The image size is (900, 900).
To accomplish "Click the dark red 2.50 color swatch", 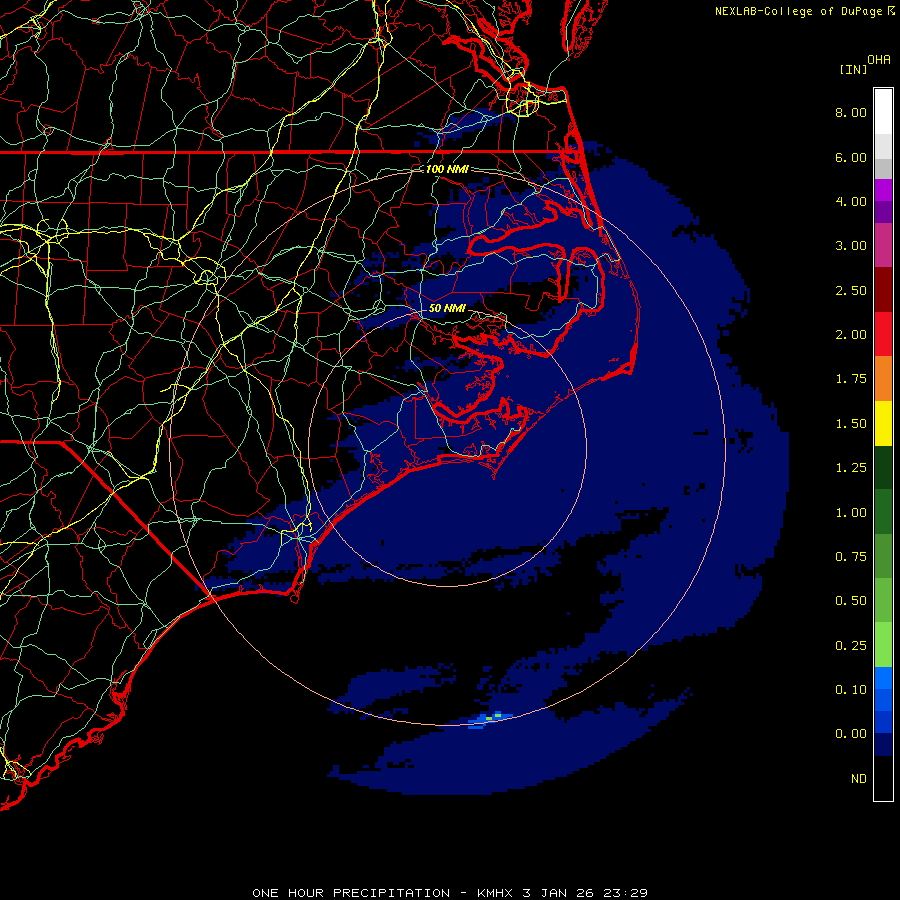I will (883, 290).
